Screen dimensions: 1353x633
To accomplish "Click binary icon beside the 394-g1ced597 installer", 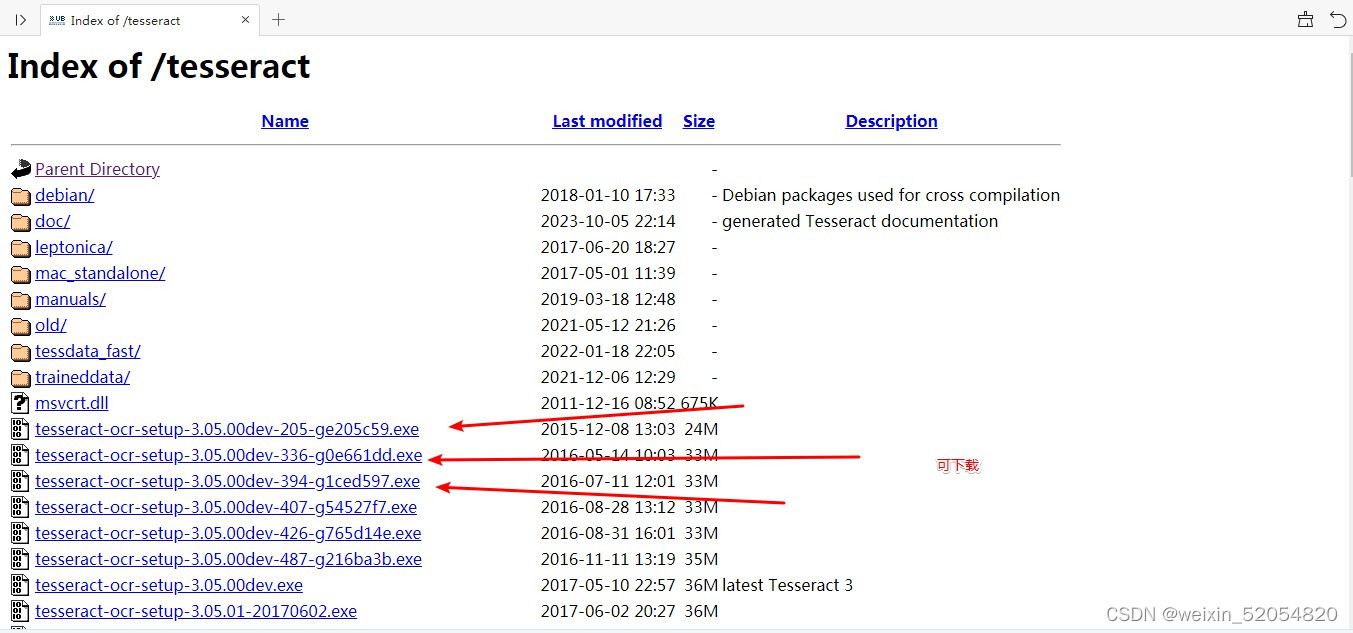I will click(x=21, y=481).
